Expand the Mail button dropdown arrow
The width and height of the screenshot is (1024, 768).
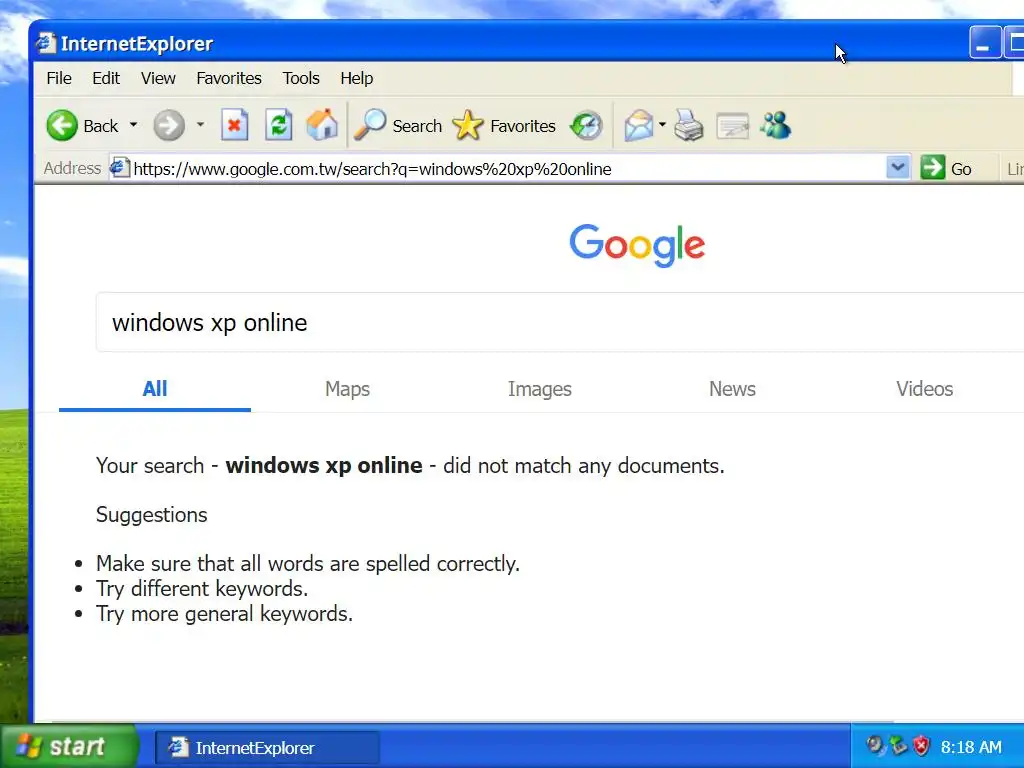pyautogui.click(x=662, y=124)
